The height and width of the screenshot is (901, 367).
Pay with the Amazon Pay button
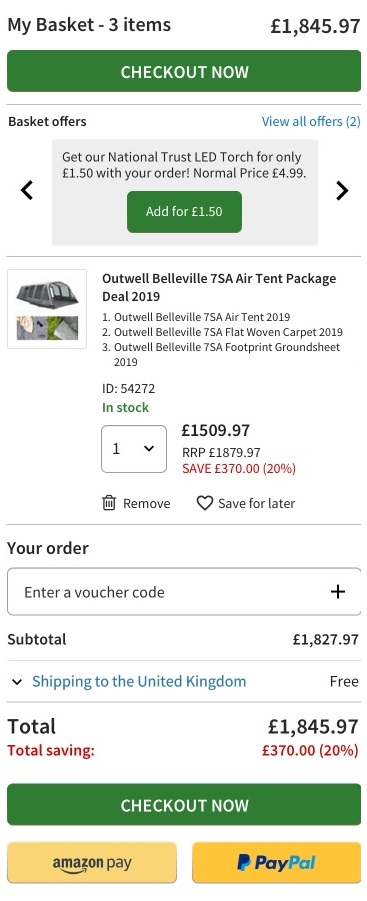click(92, 863)
